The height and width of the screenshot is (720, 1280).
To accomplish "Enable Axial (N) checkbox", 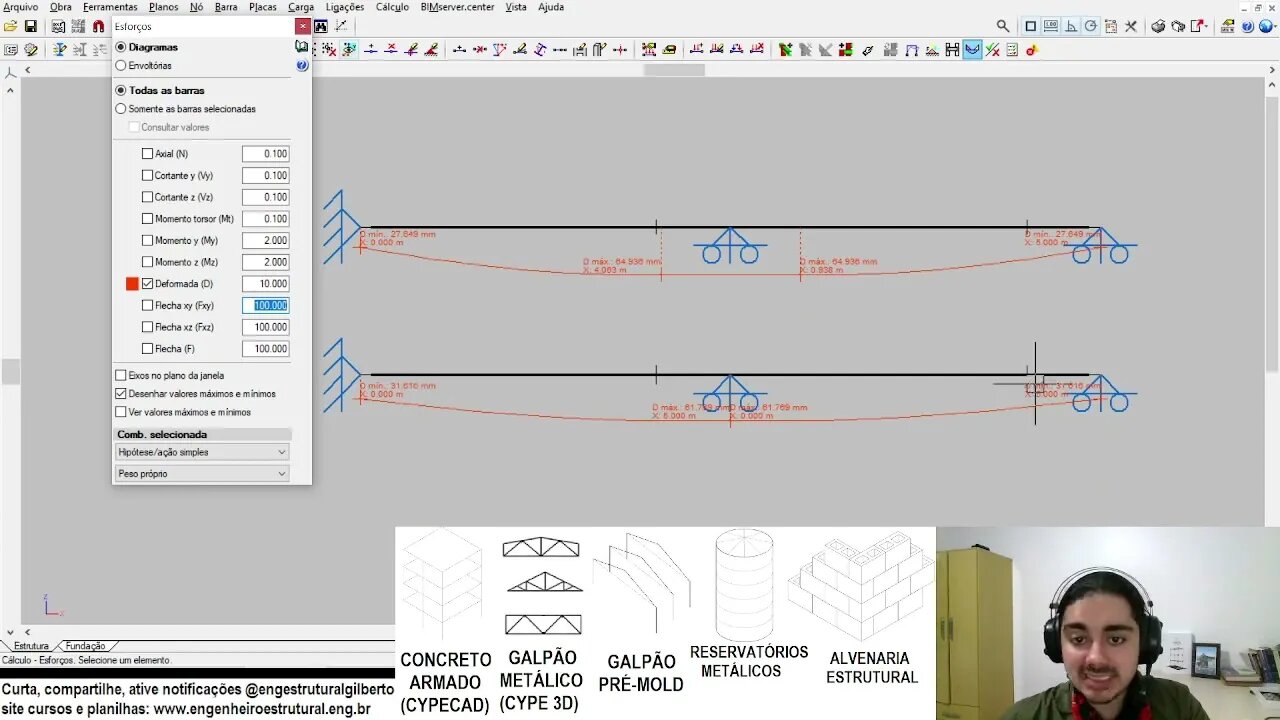I will (147, 154).
